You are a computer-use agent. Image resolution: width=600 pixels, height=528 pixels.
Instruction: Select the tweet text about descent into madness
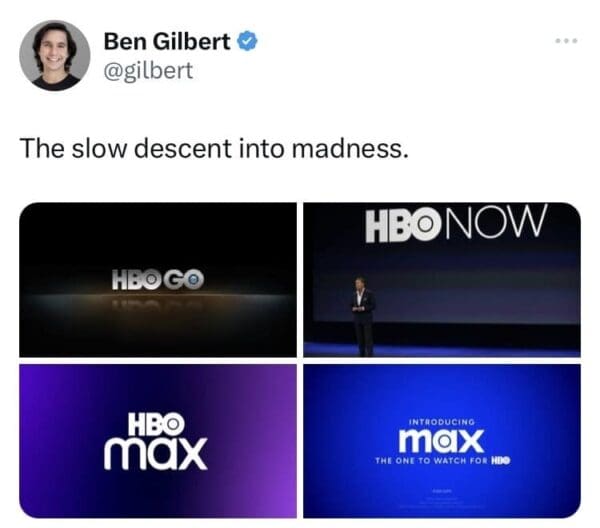pyautogui.click(x=214, y=148)
